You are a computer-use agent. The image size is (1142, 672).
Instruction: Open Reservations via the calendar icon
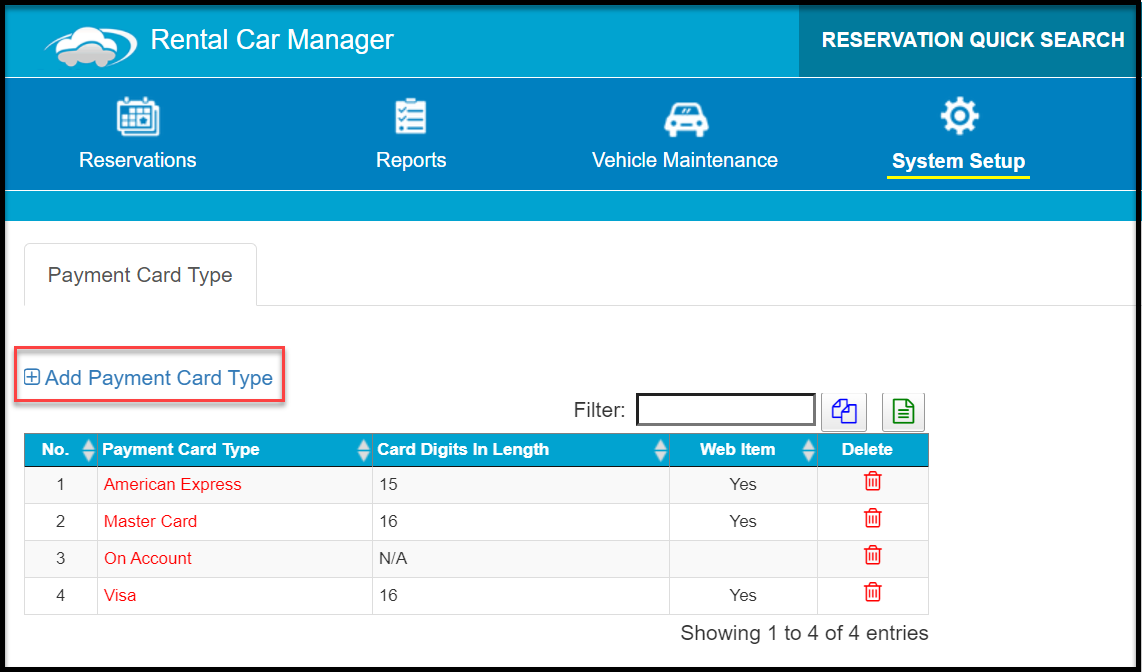(138, 116)
